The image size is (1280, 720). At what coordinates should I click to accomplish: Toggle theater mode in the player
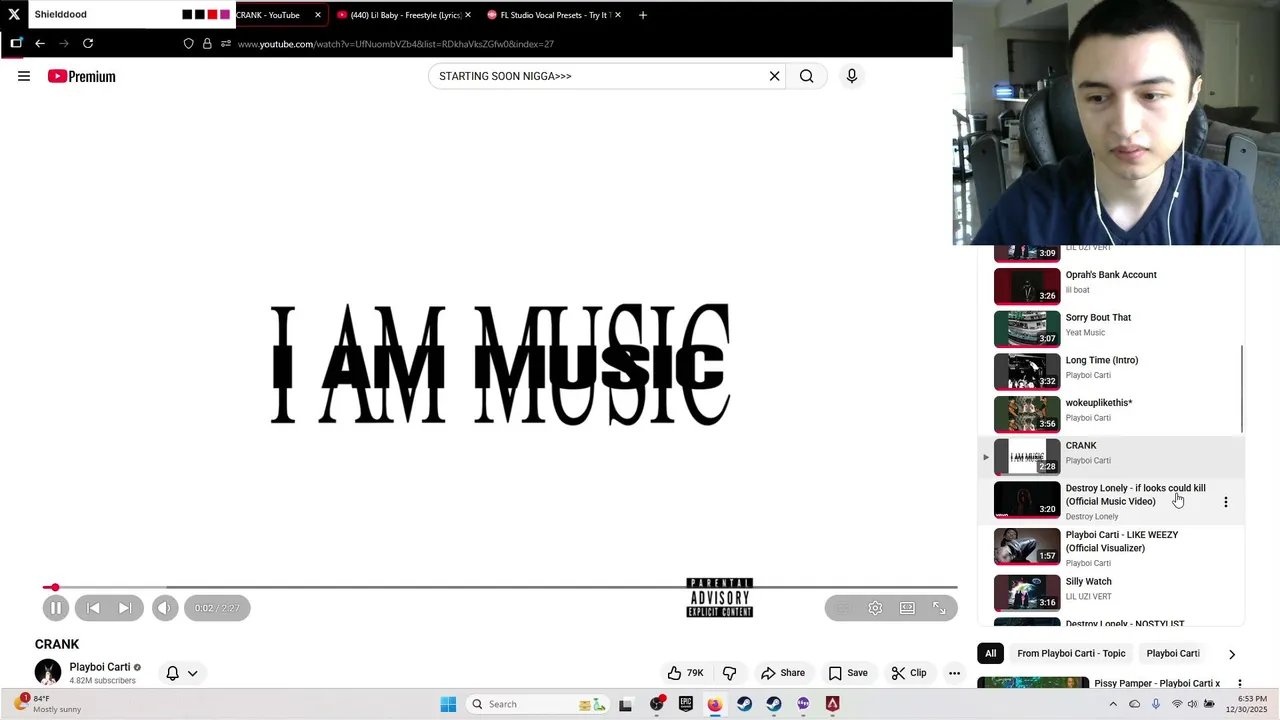click(907, 608)
